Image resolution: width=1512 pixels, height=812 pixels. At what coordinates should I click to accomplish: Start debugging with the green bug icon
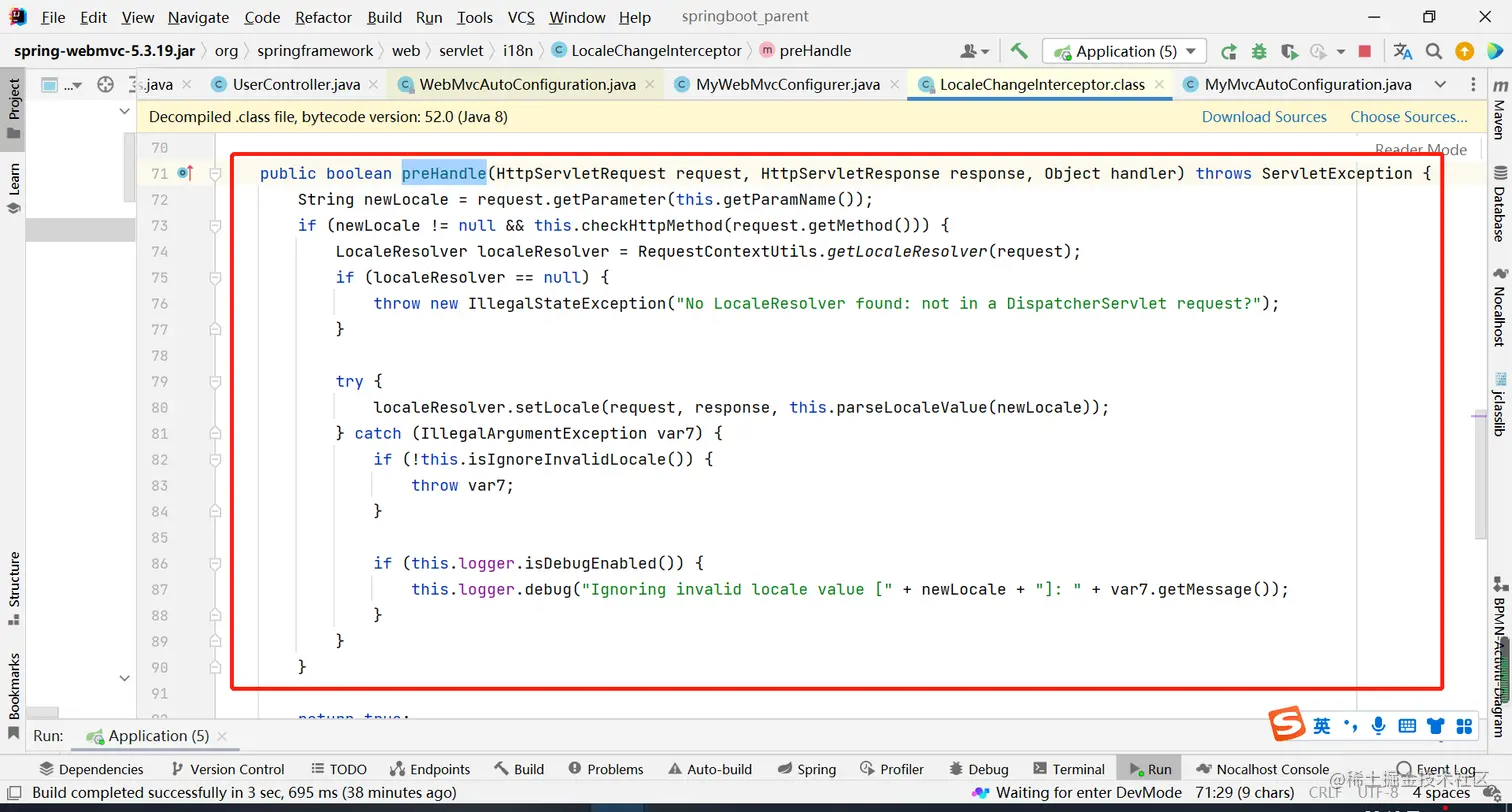coord(1259,51)
